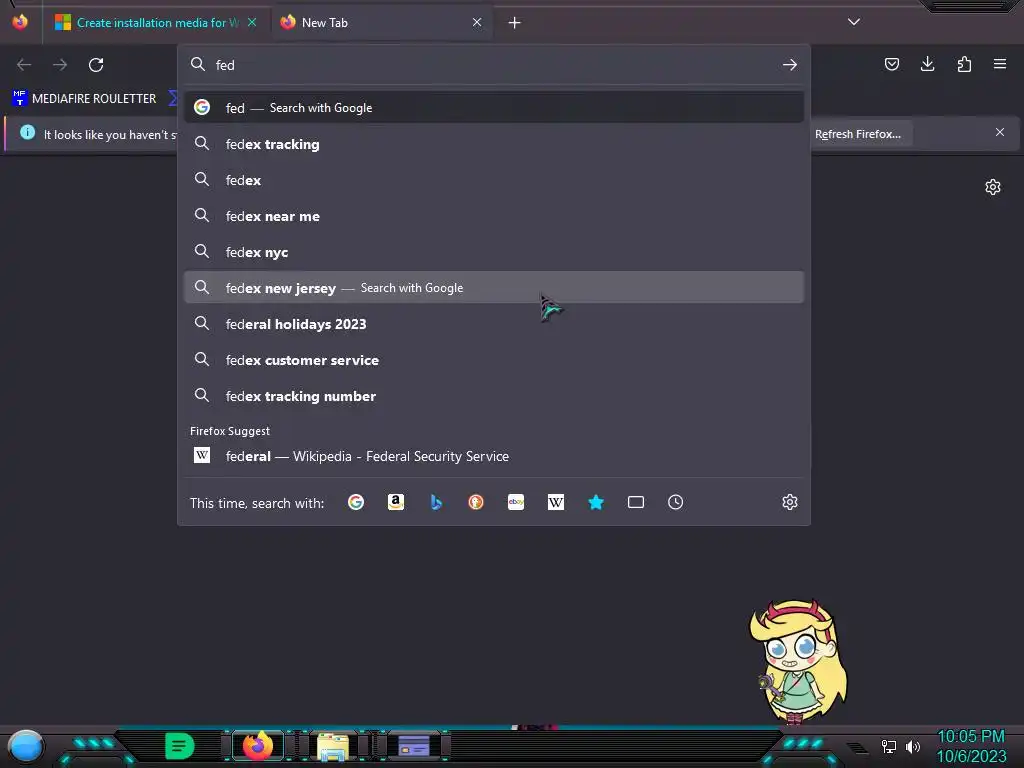Click the Star Butterfly desktop mascot
This screenshot has width=1024, height=768.
click(797, 660)
